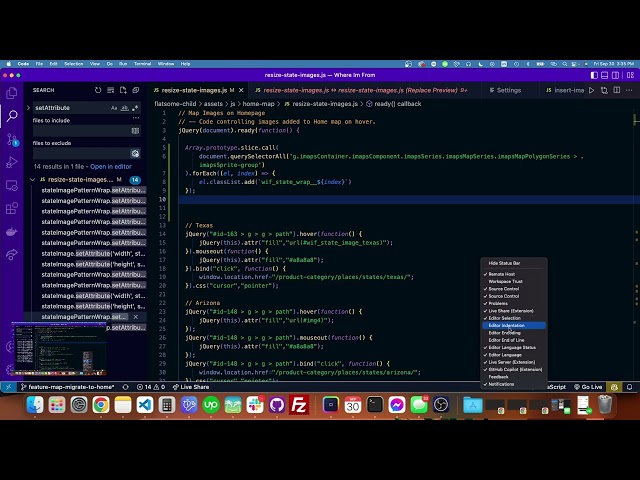The image size is (640, 480).
Task: Open the Selection menu in menu bar
Action: (73, 64)
